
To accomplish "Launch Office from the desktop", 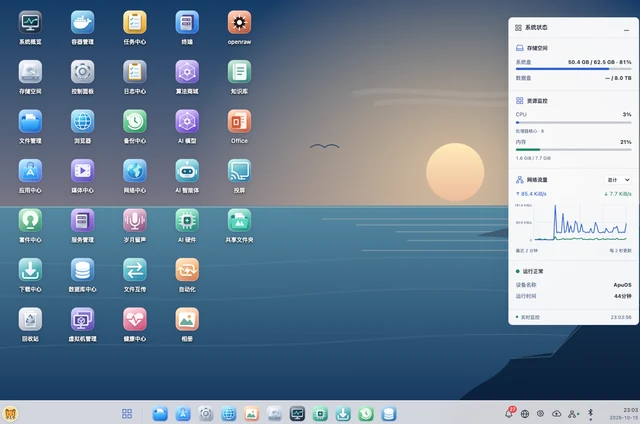I will [x=239, y=122].
